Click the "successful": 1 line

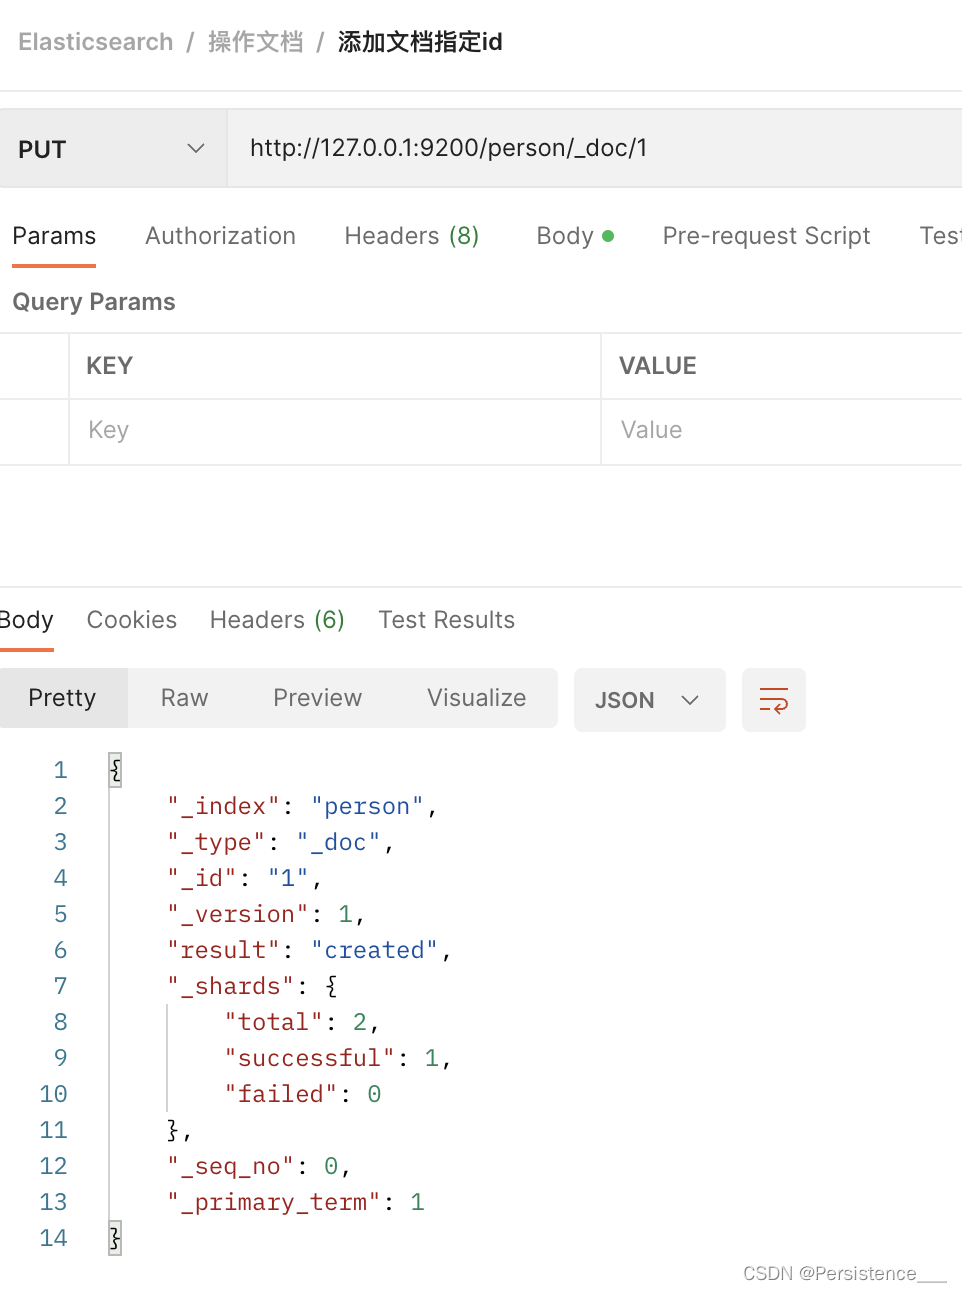coord(338,1058)
